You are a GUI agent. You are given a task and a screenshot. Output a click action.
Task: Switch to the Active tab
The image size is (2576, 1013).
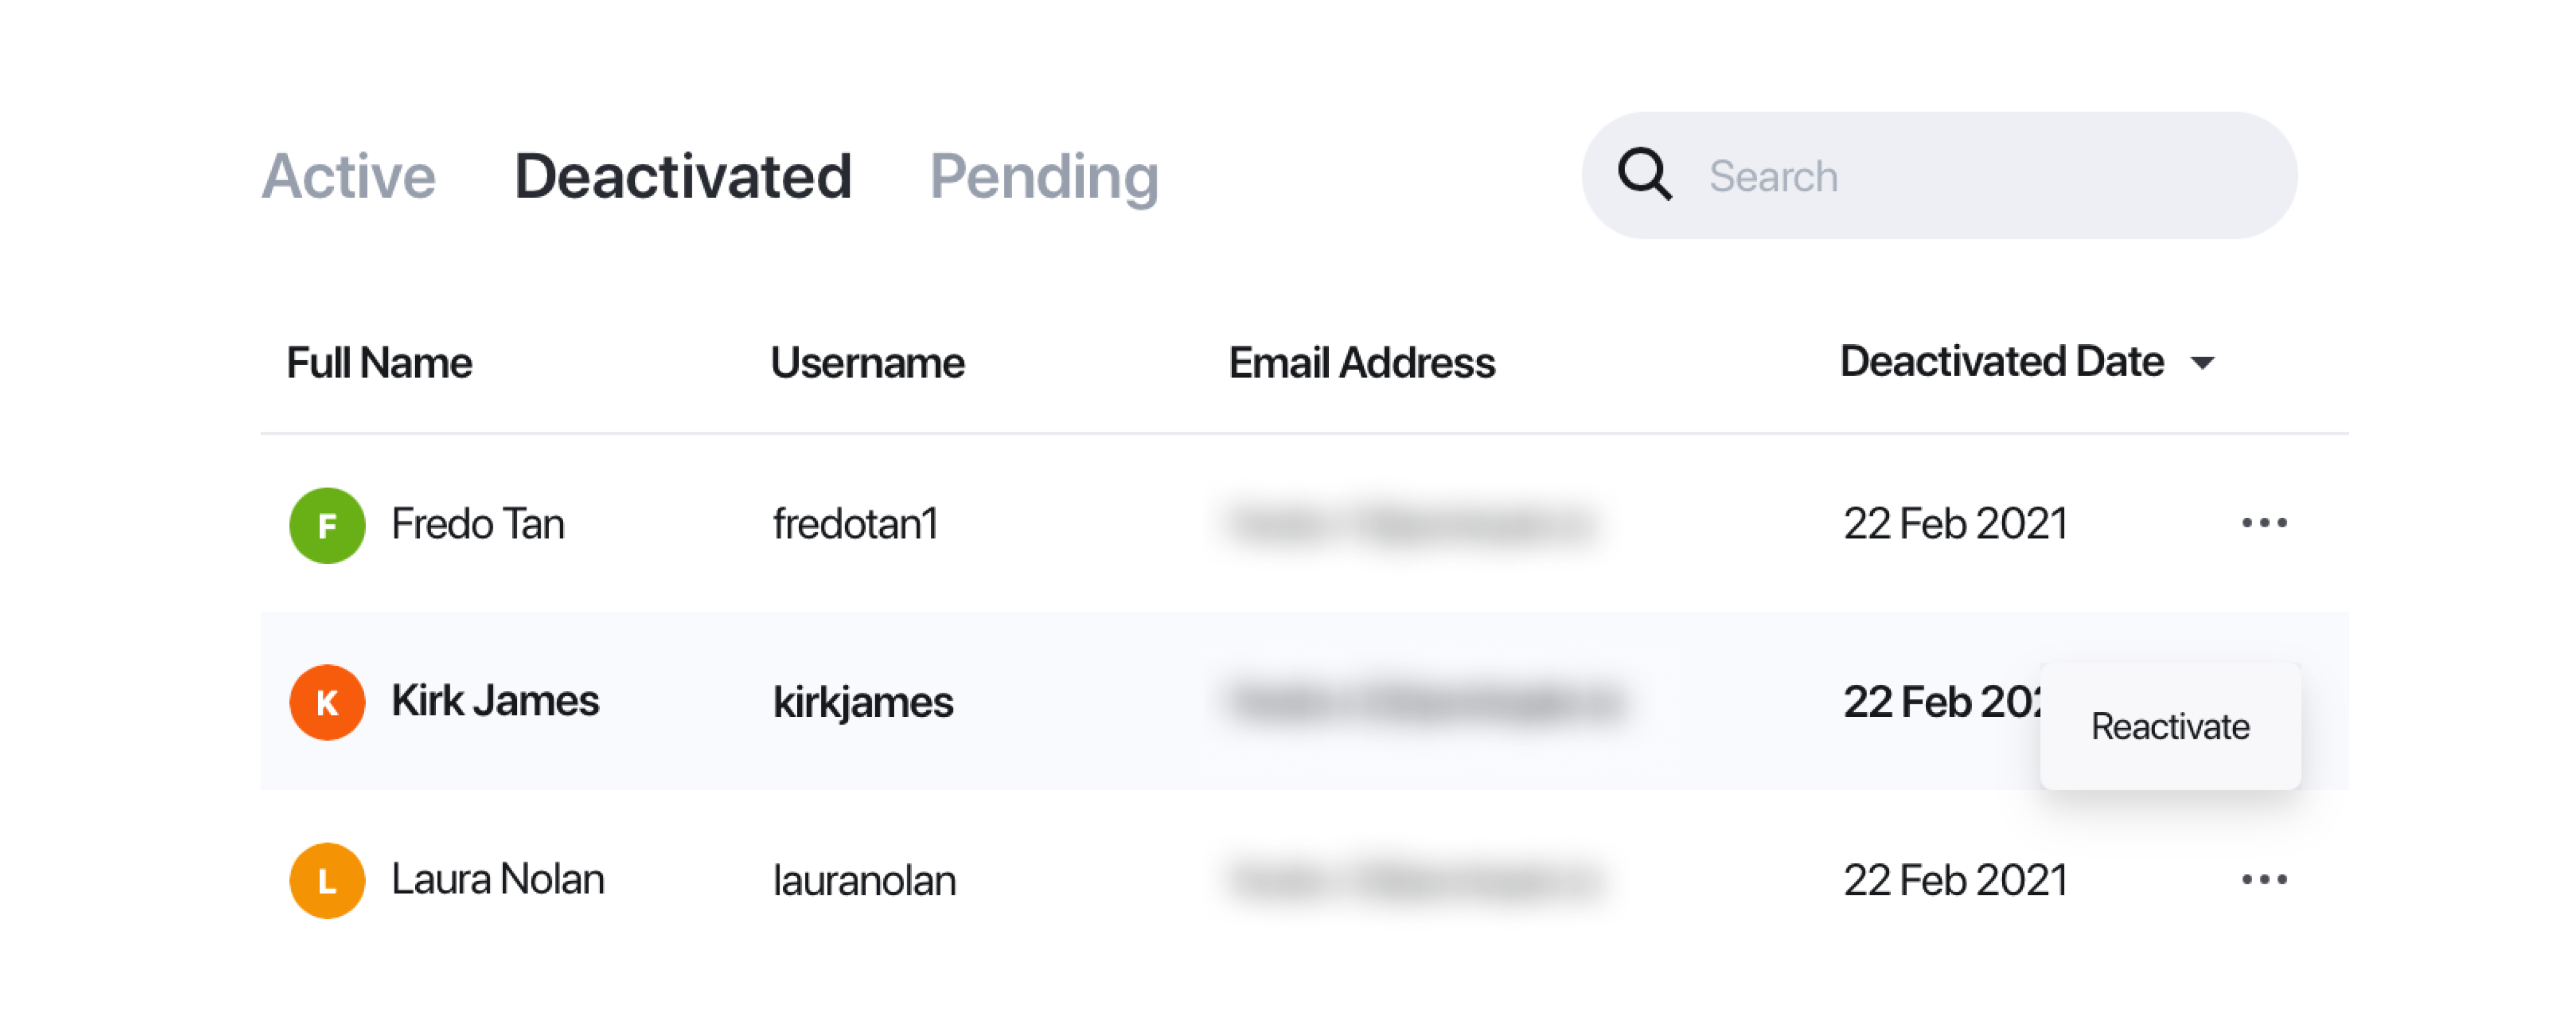click(x=348, y=176)
